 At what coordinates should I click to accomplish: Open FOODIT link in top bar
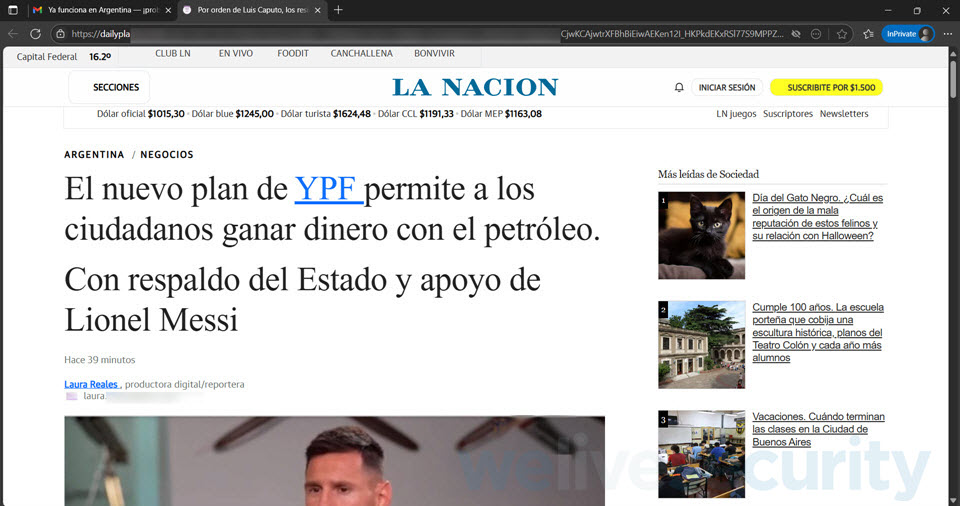[x=293, y=53]
